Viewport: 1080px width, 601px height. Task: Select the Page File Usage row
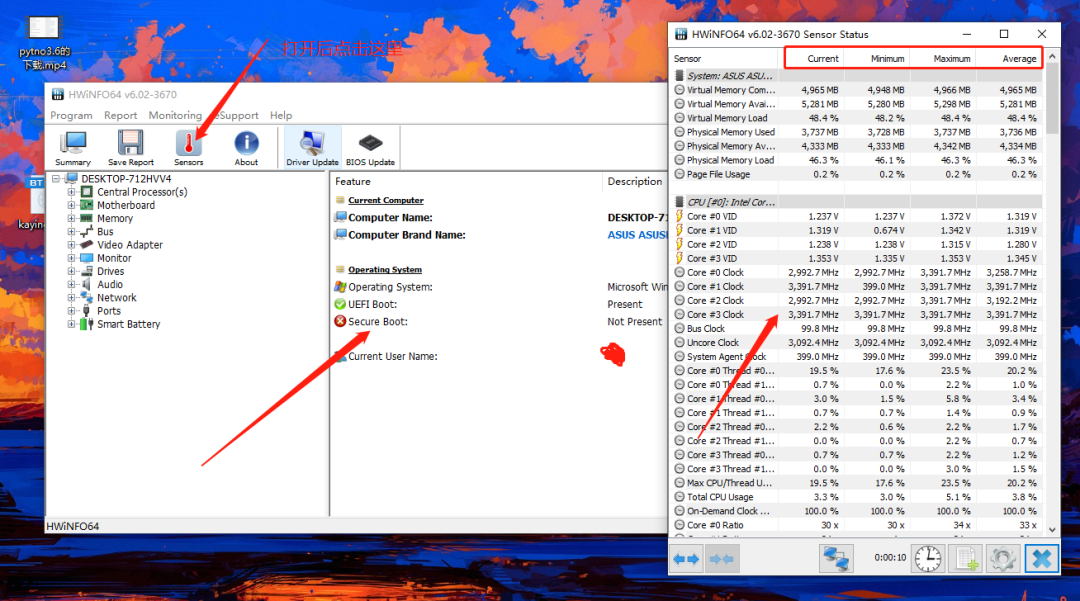coord(857,174)
